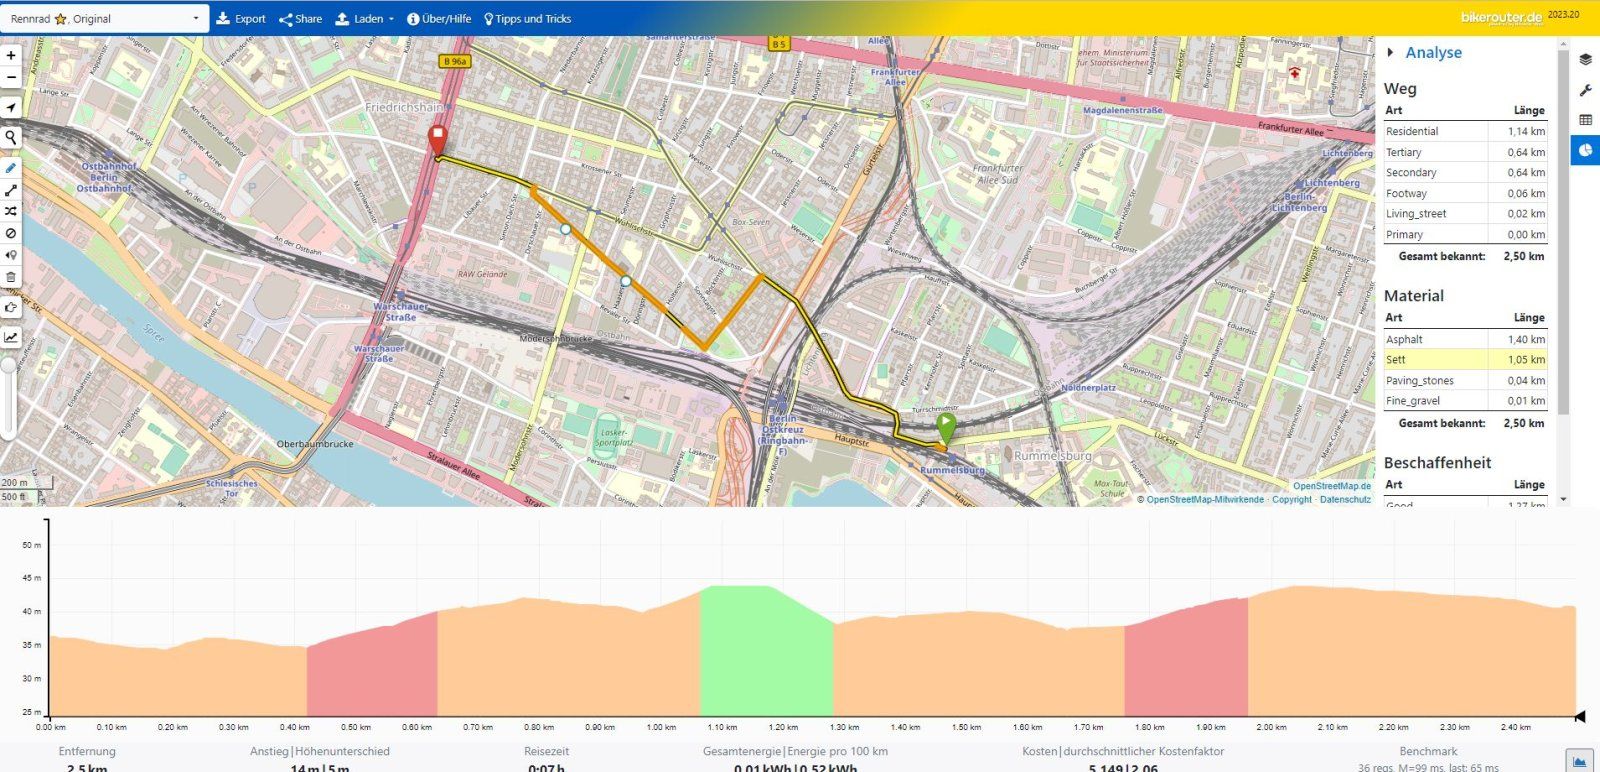The width and height of the screenshot is (1600, 772).
Task: Toggle the elevation chart button in left toolbar
Action: 11,337
